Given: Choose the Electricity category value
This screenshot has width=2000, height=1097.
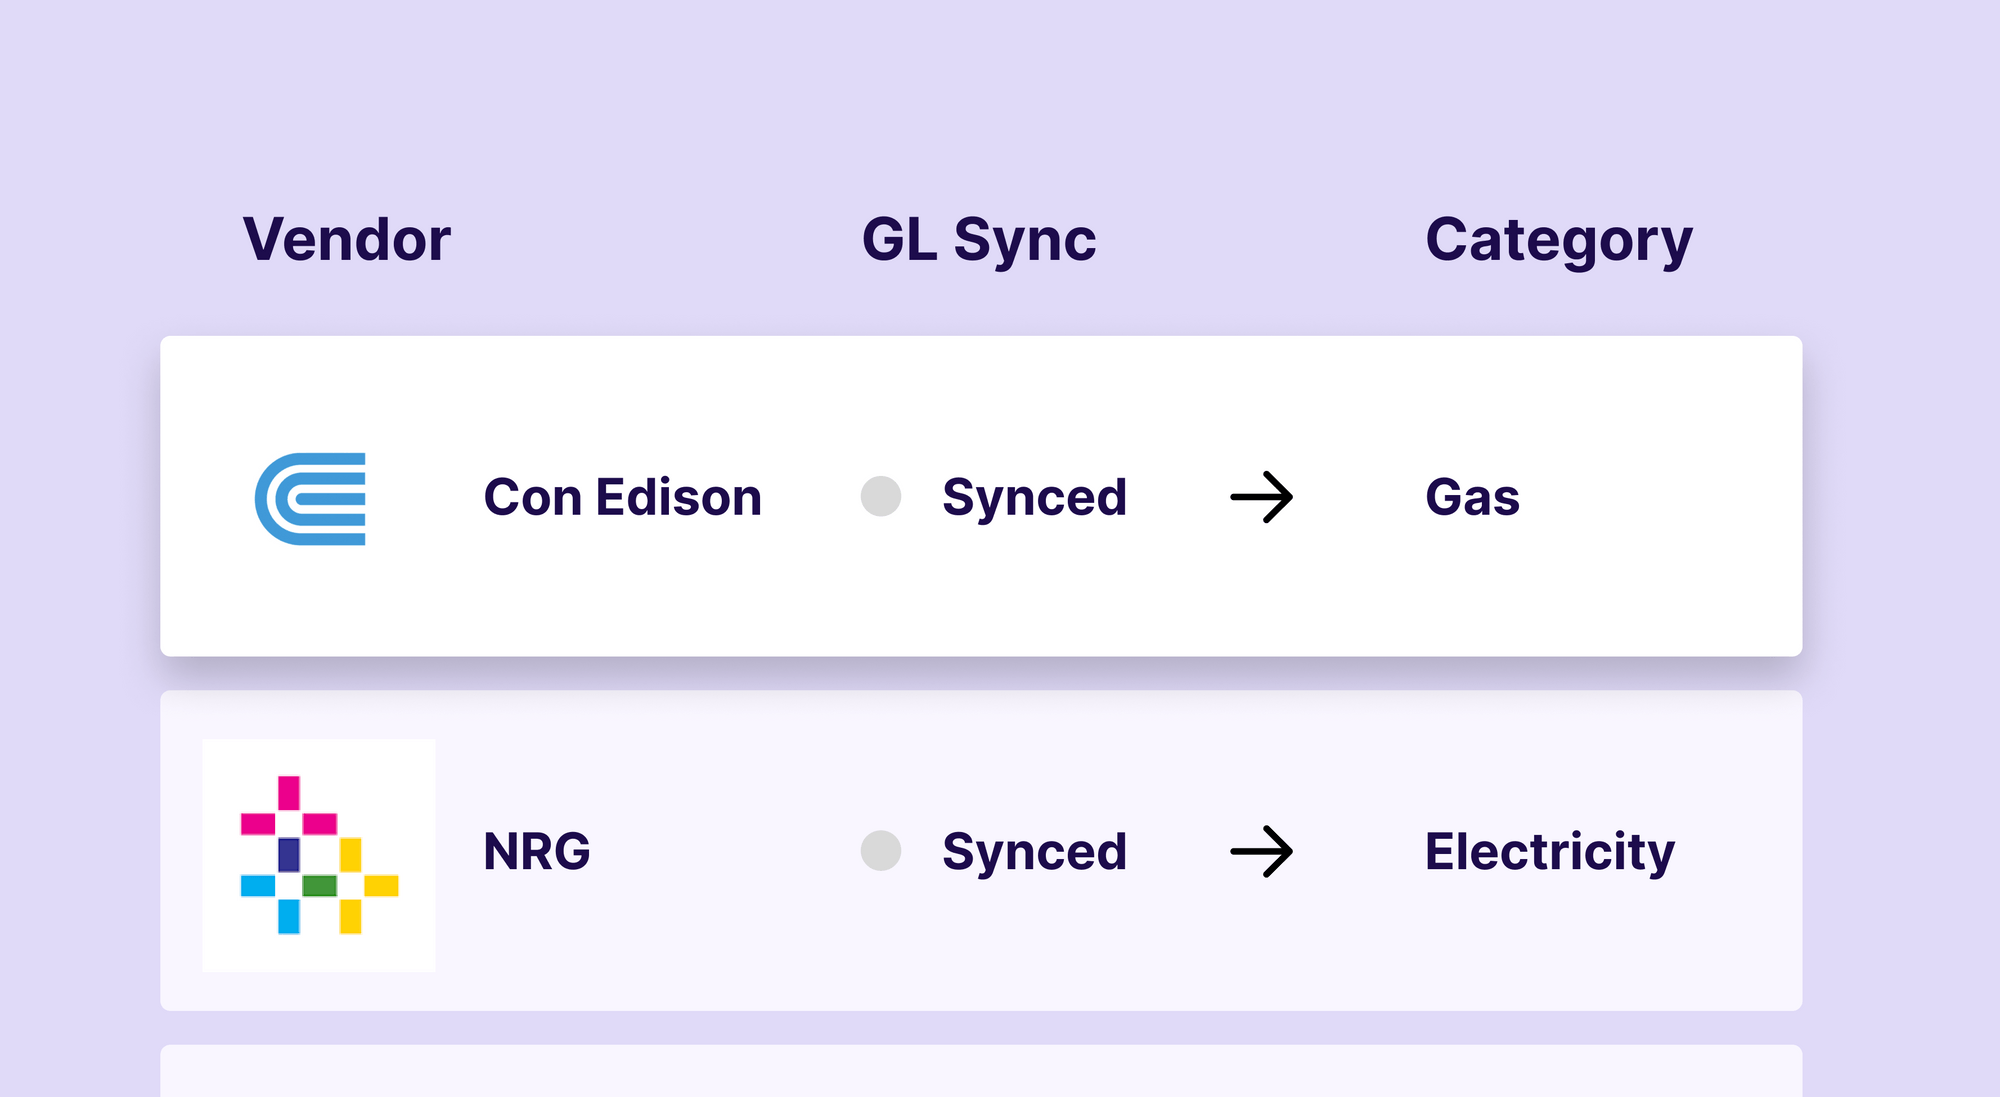Looking at the screenshot, I should tap(1549, 851).
